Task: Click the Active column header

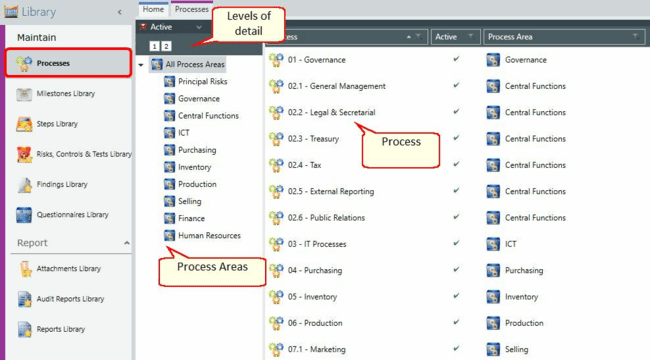Action: [x=456, y=37]
